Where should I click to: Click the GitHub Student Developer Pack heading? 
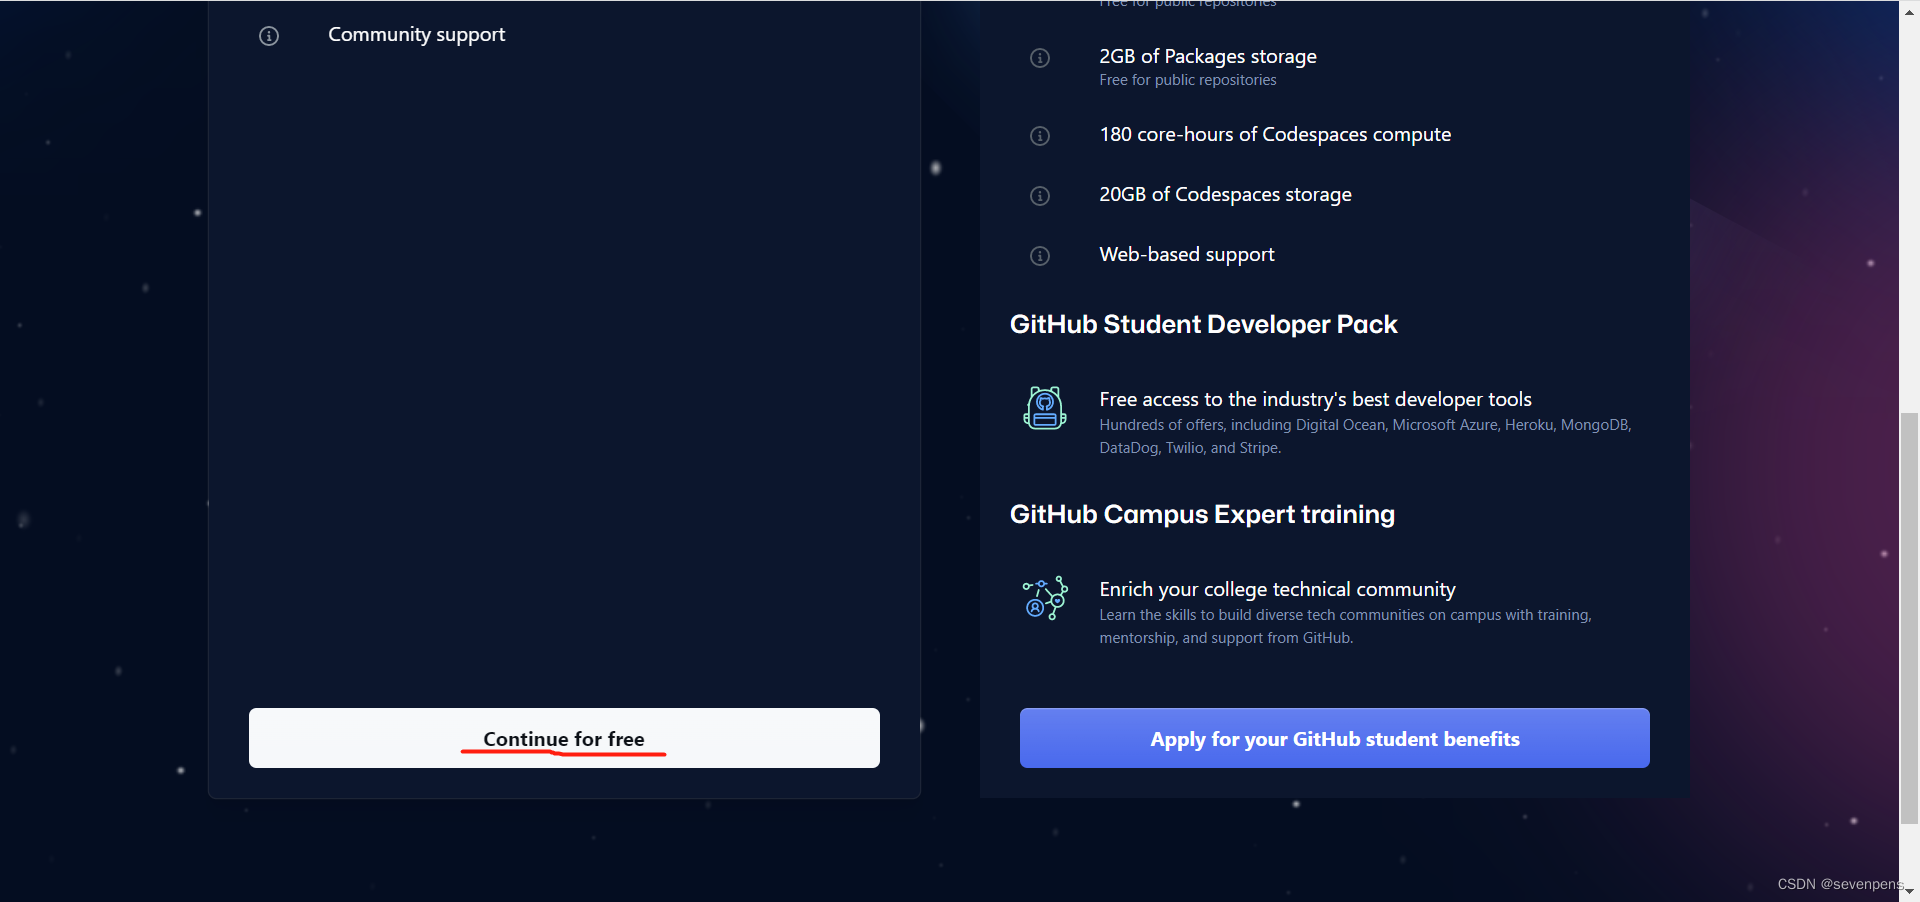(1203, 324)
